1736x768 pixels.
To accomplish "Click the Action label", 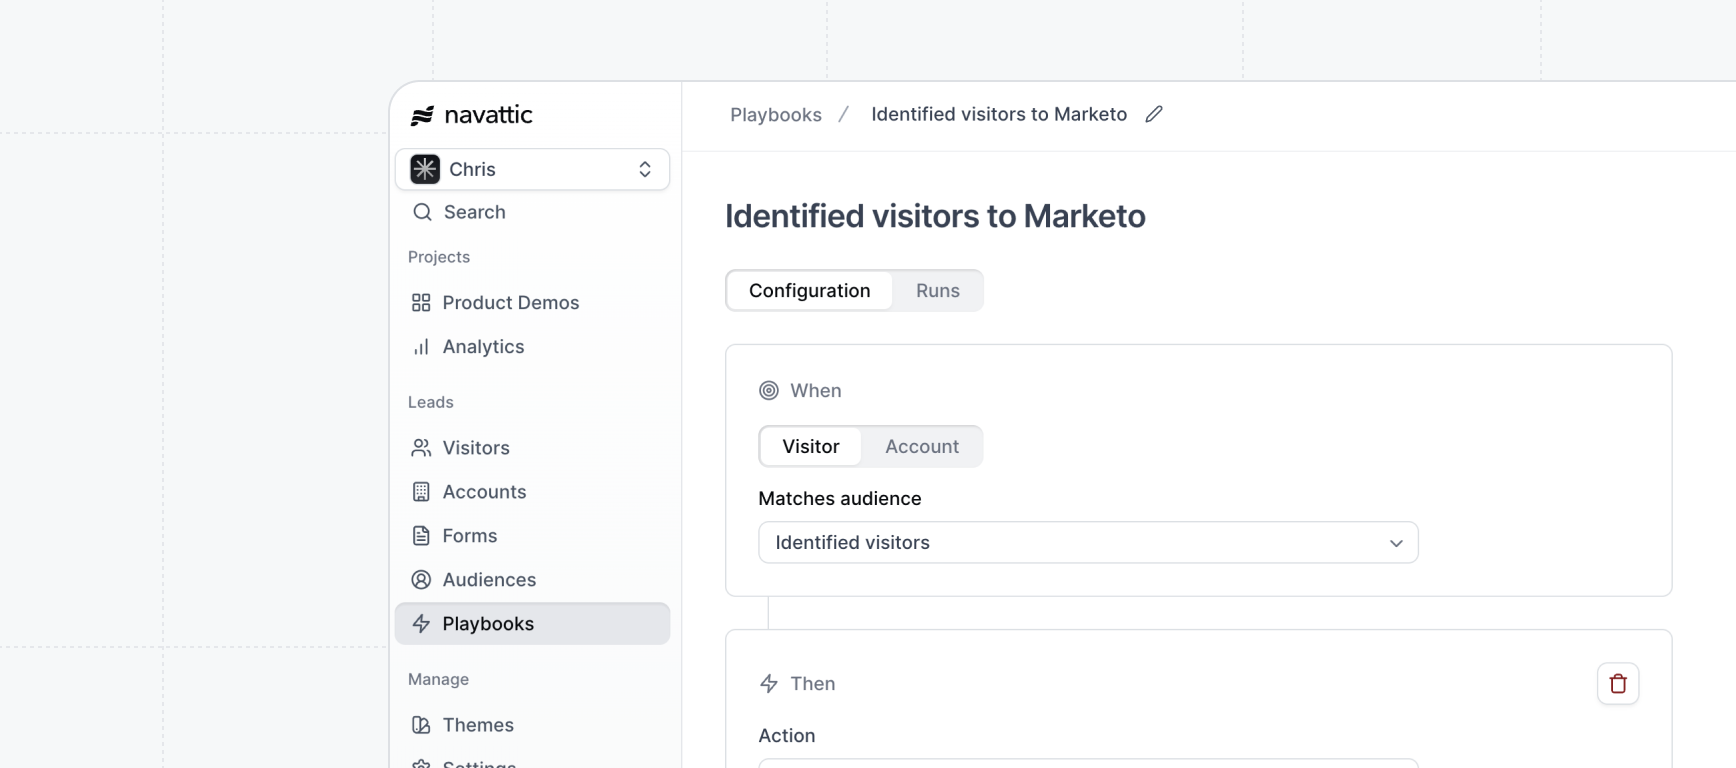I will (x=787, y=735).
